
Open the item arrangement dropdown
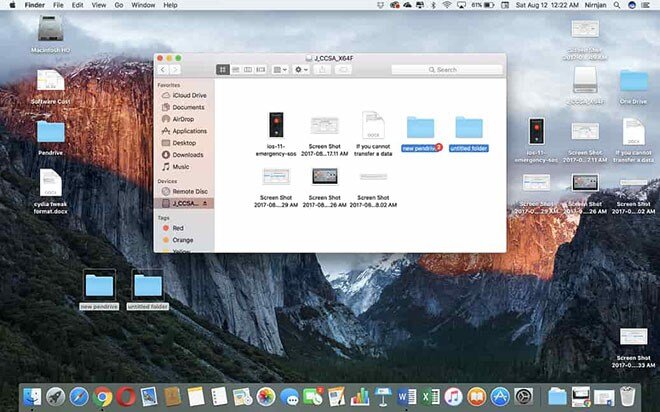(280, 69)
